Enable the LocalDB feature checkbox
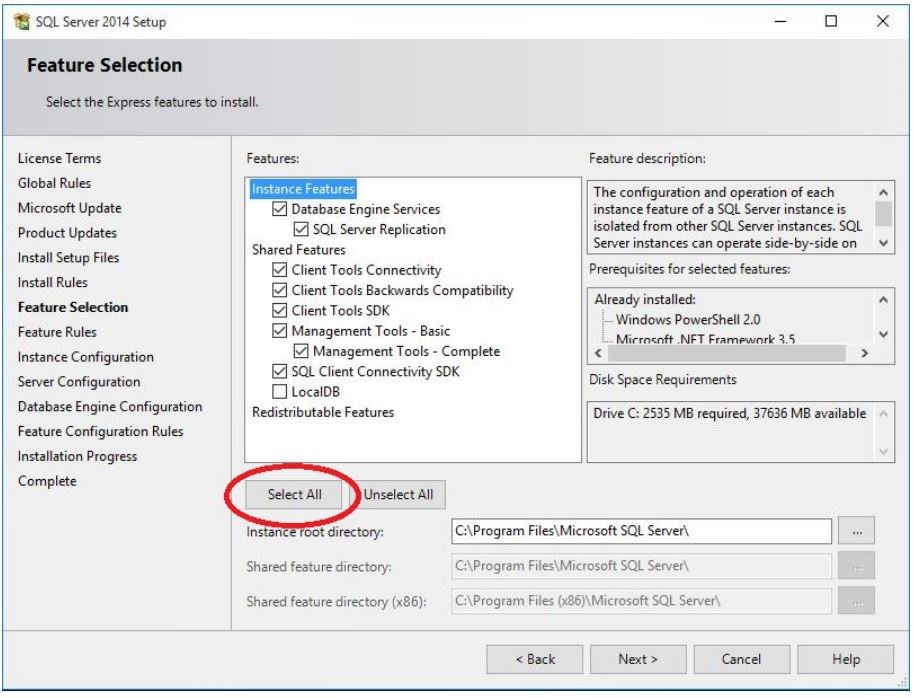The image size is (914, 698). [280, 391]
